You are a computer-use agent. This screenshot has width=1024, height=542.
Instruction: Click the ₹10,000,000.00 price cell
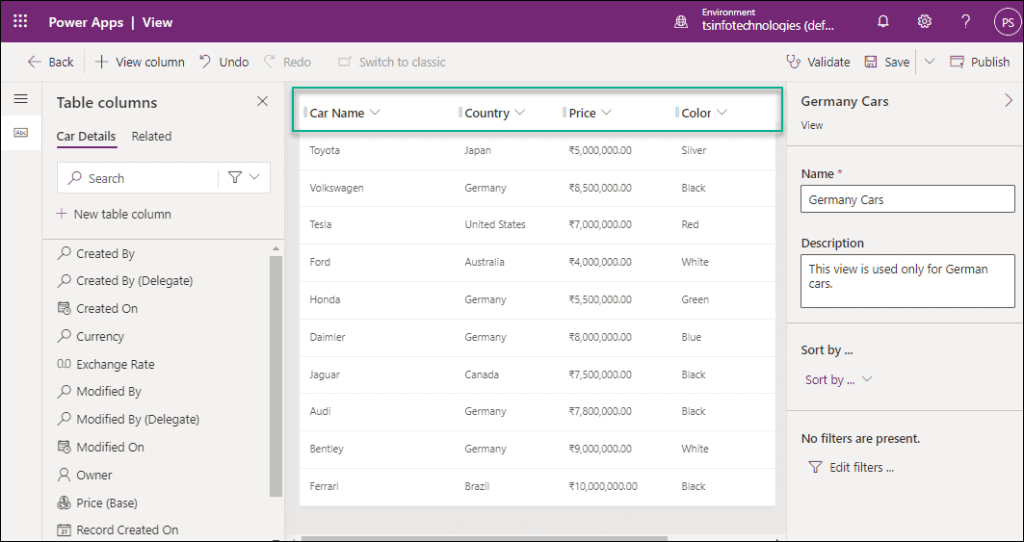(603, 486)
